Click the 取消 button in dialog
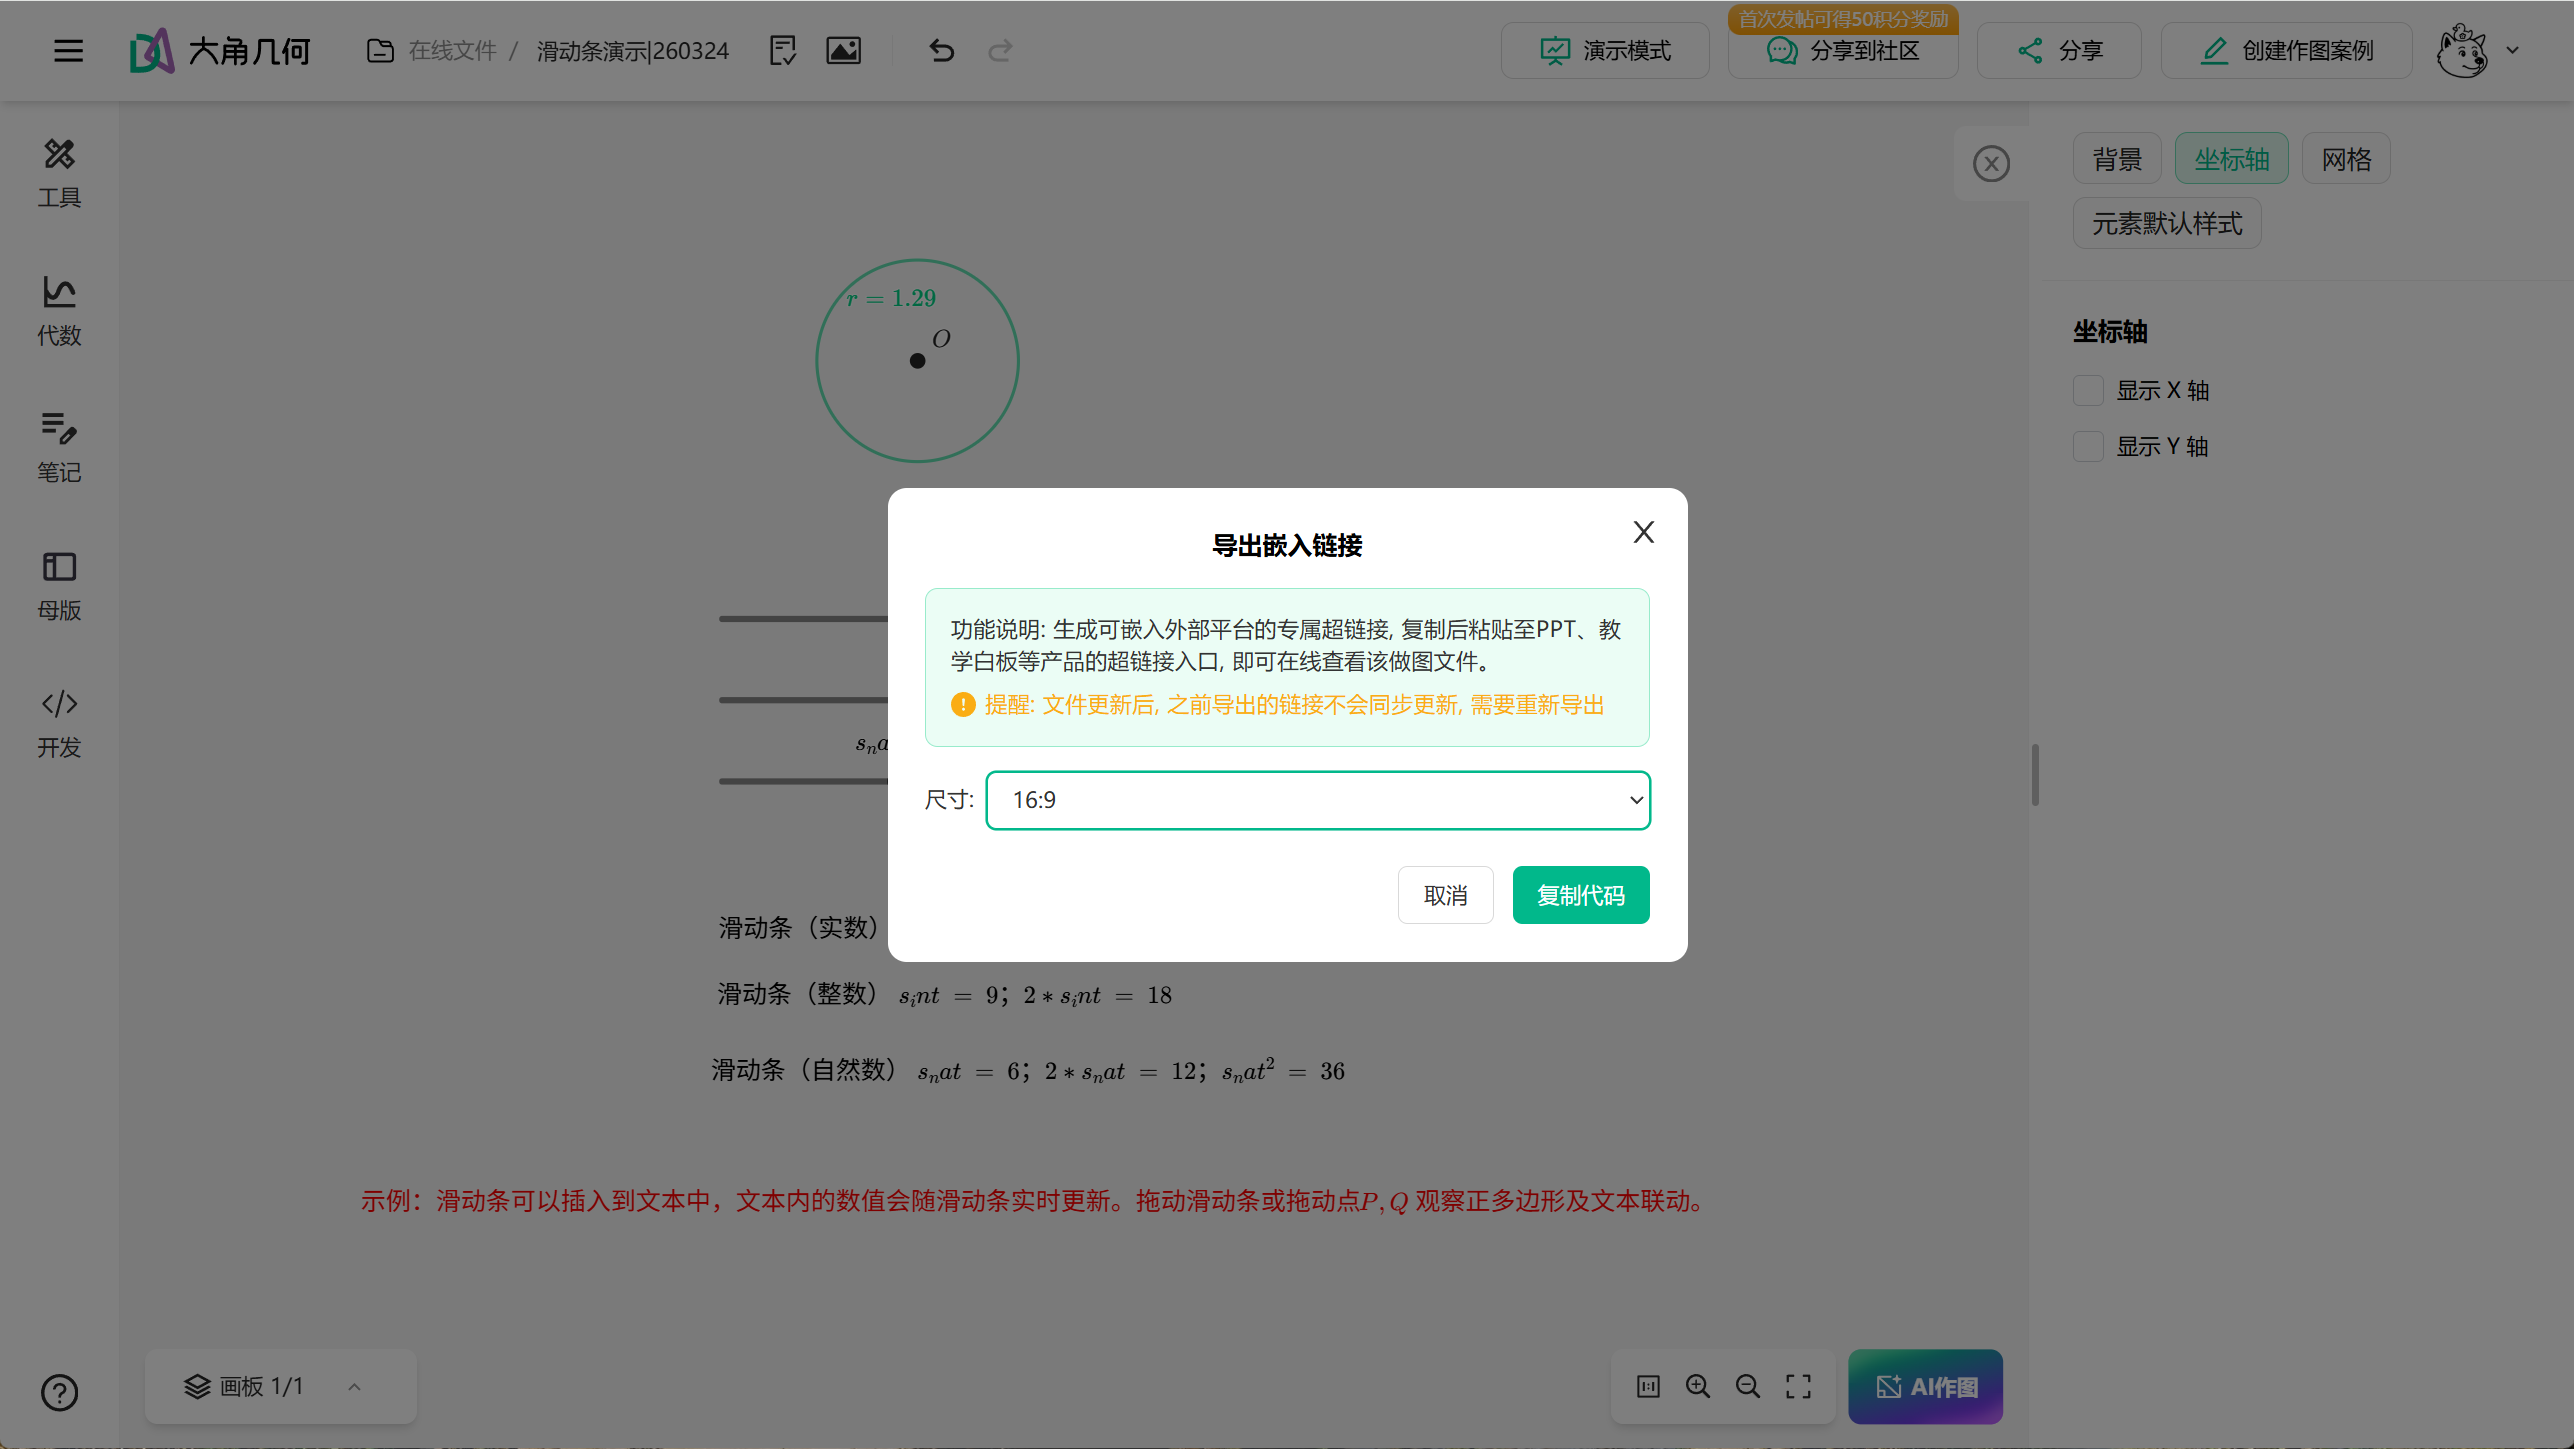The height and width of the screenshot is (1449, 2574). pos(1445,895)
